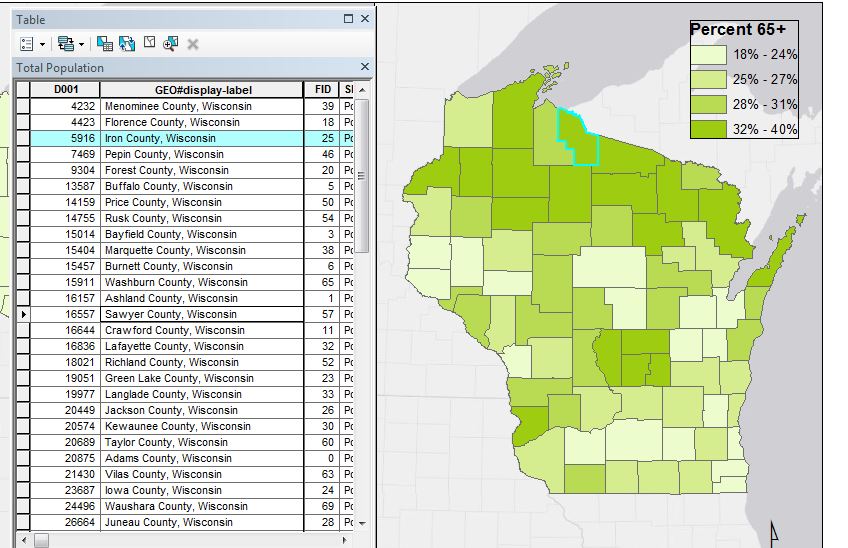This screenshot has height=548, width=848.
Task: Click Vilas County, Wisconsin cell
Action: pos(202,474)
